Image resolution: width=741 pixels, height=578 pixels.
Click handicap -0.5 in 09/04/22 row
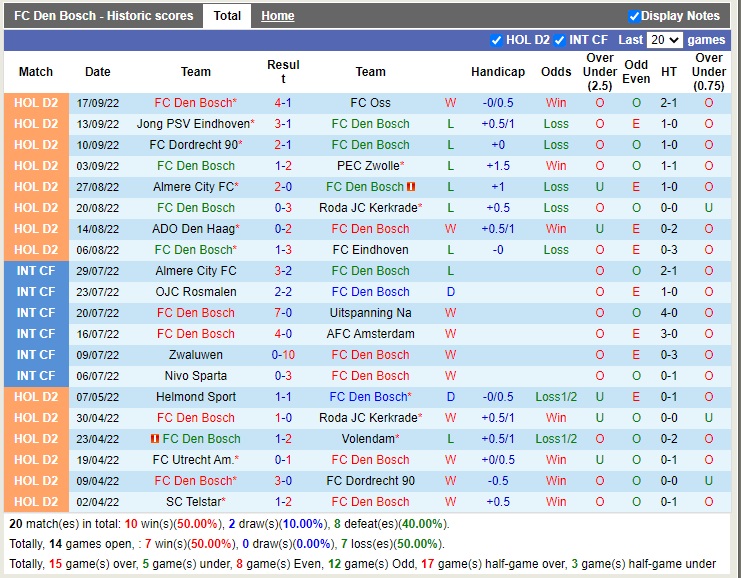click(498, 481)
